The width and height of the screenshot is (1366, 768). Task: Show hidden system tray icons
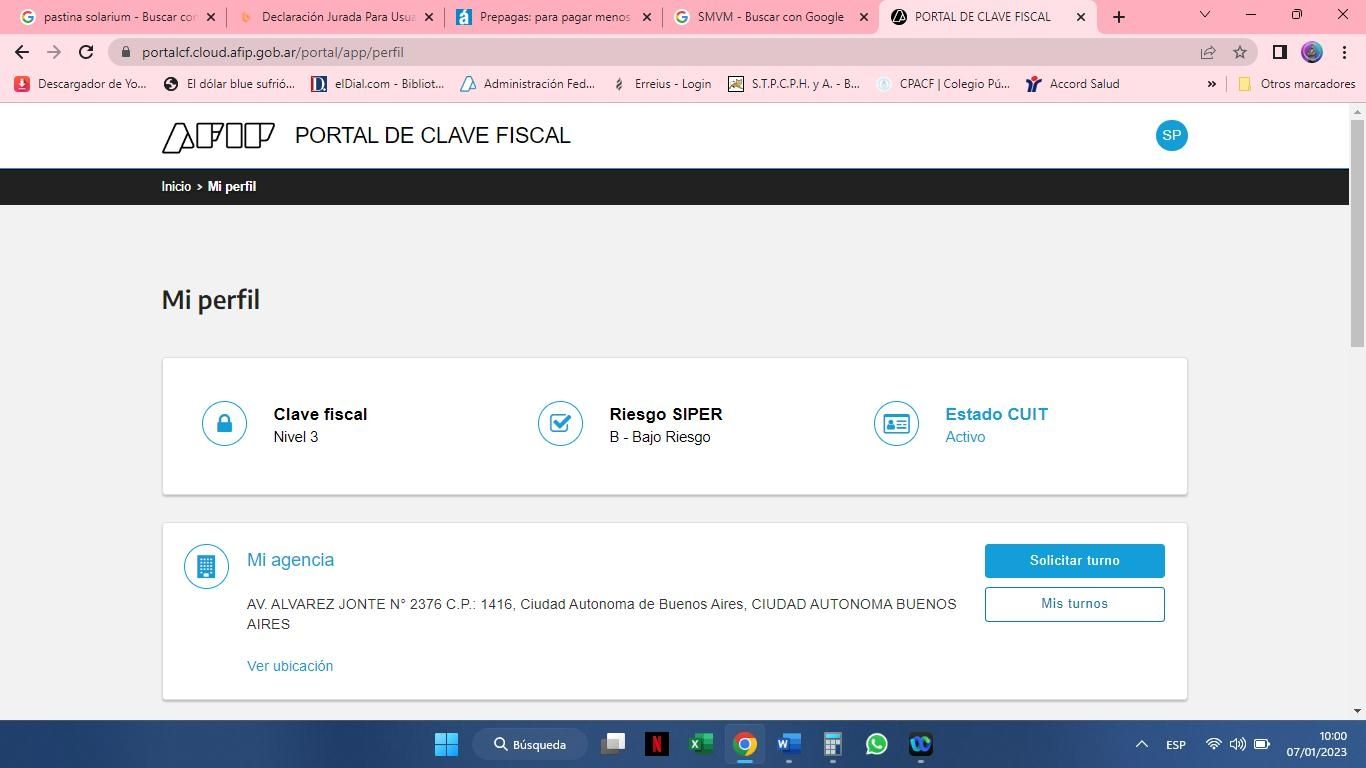coord(1141,744)
